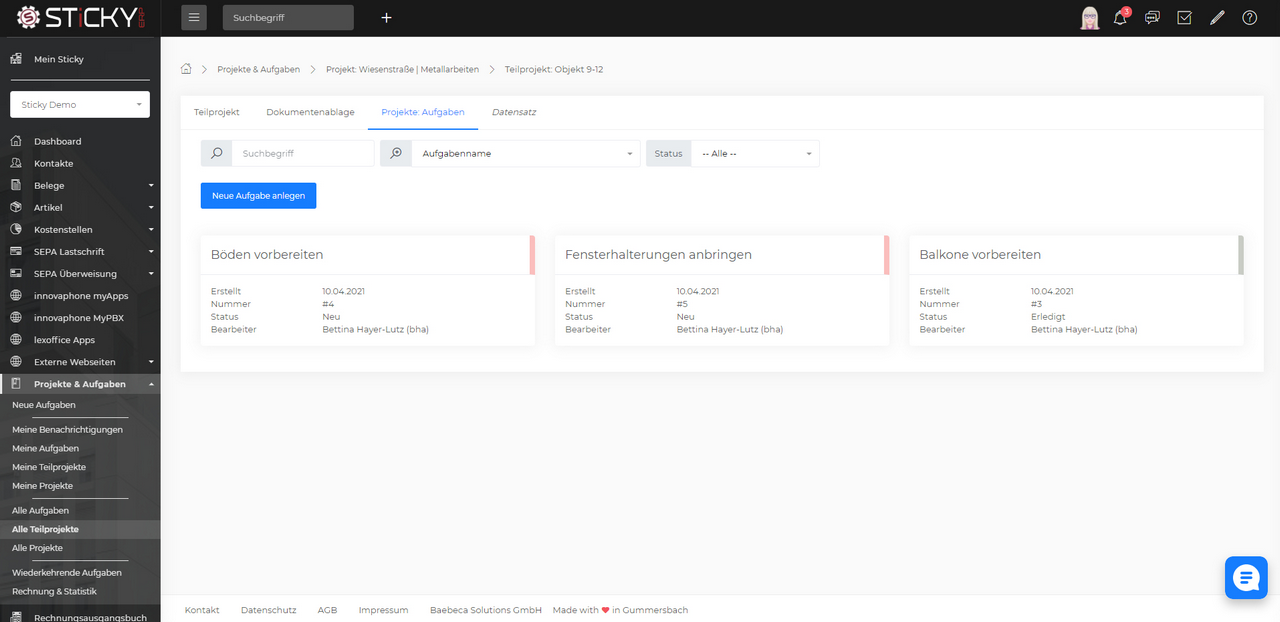1280x622 pixels.
Task: Click the red status bar on Böden vorbereiten
Action: tap(532, 254)
